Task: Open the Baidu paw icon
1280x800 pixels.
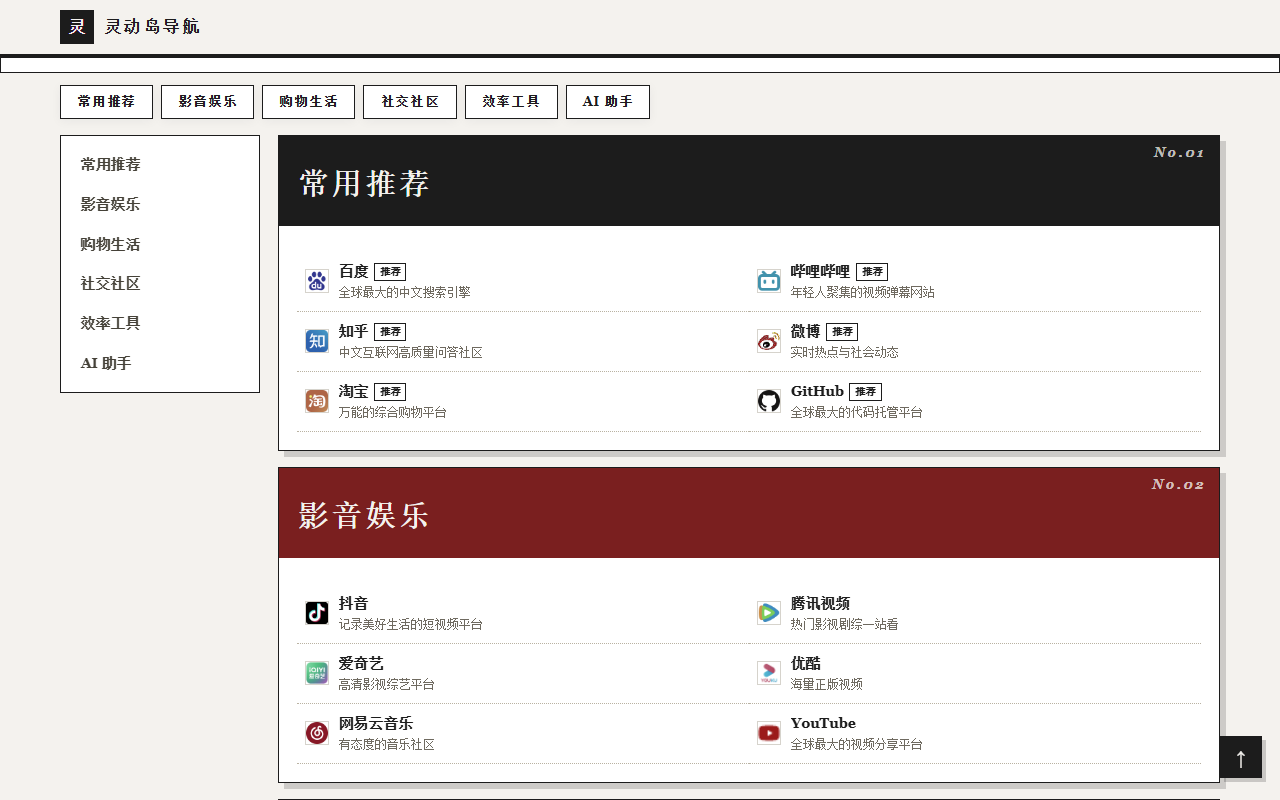Action: coord(317,281)
